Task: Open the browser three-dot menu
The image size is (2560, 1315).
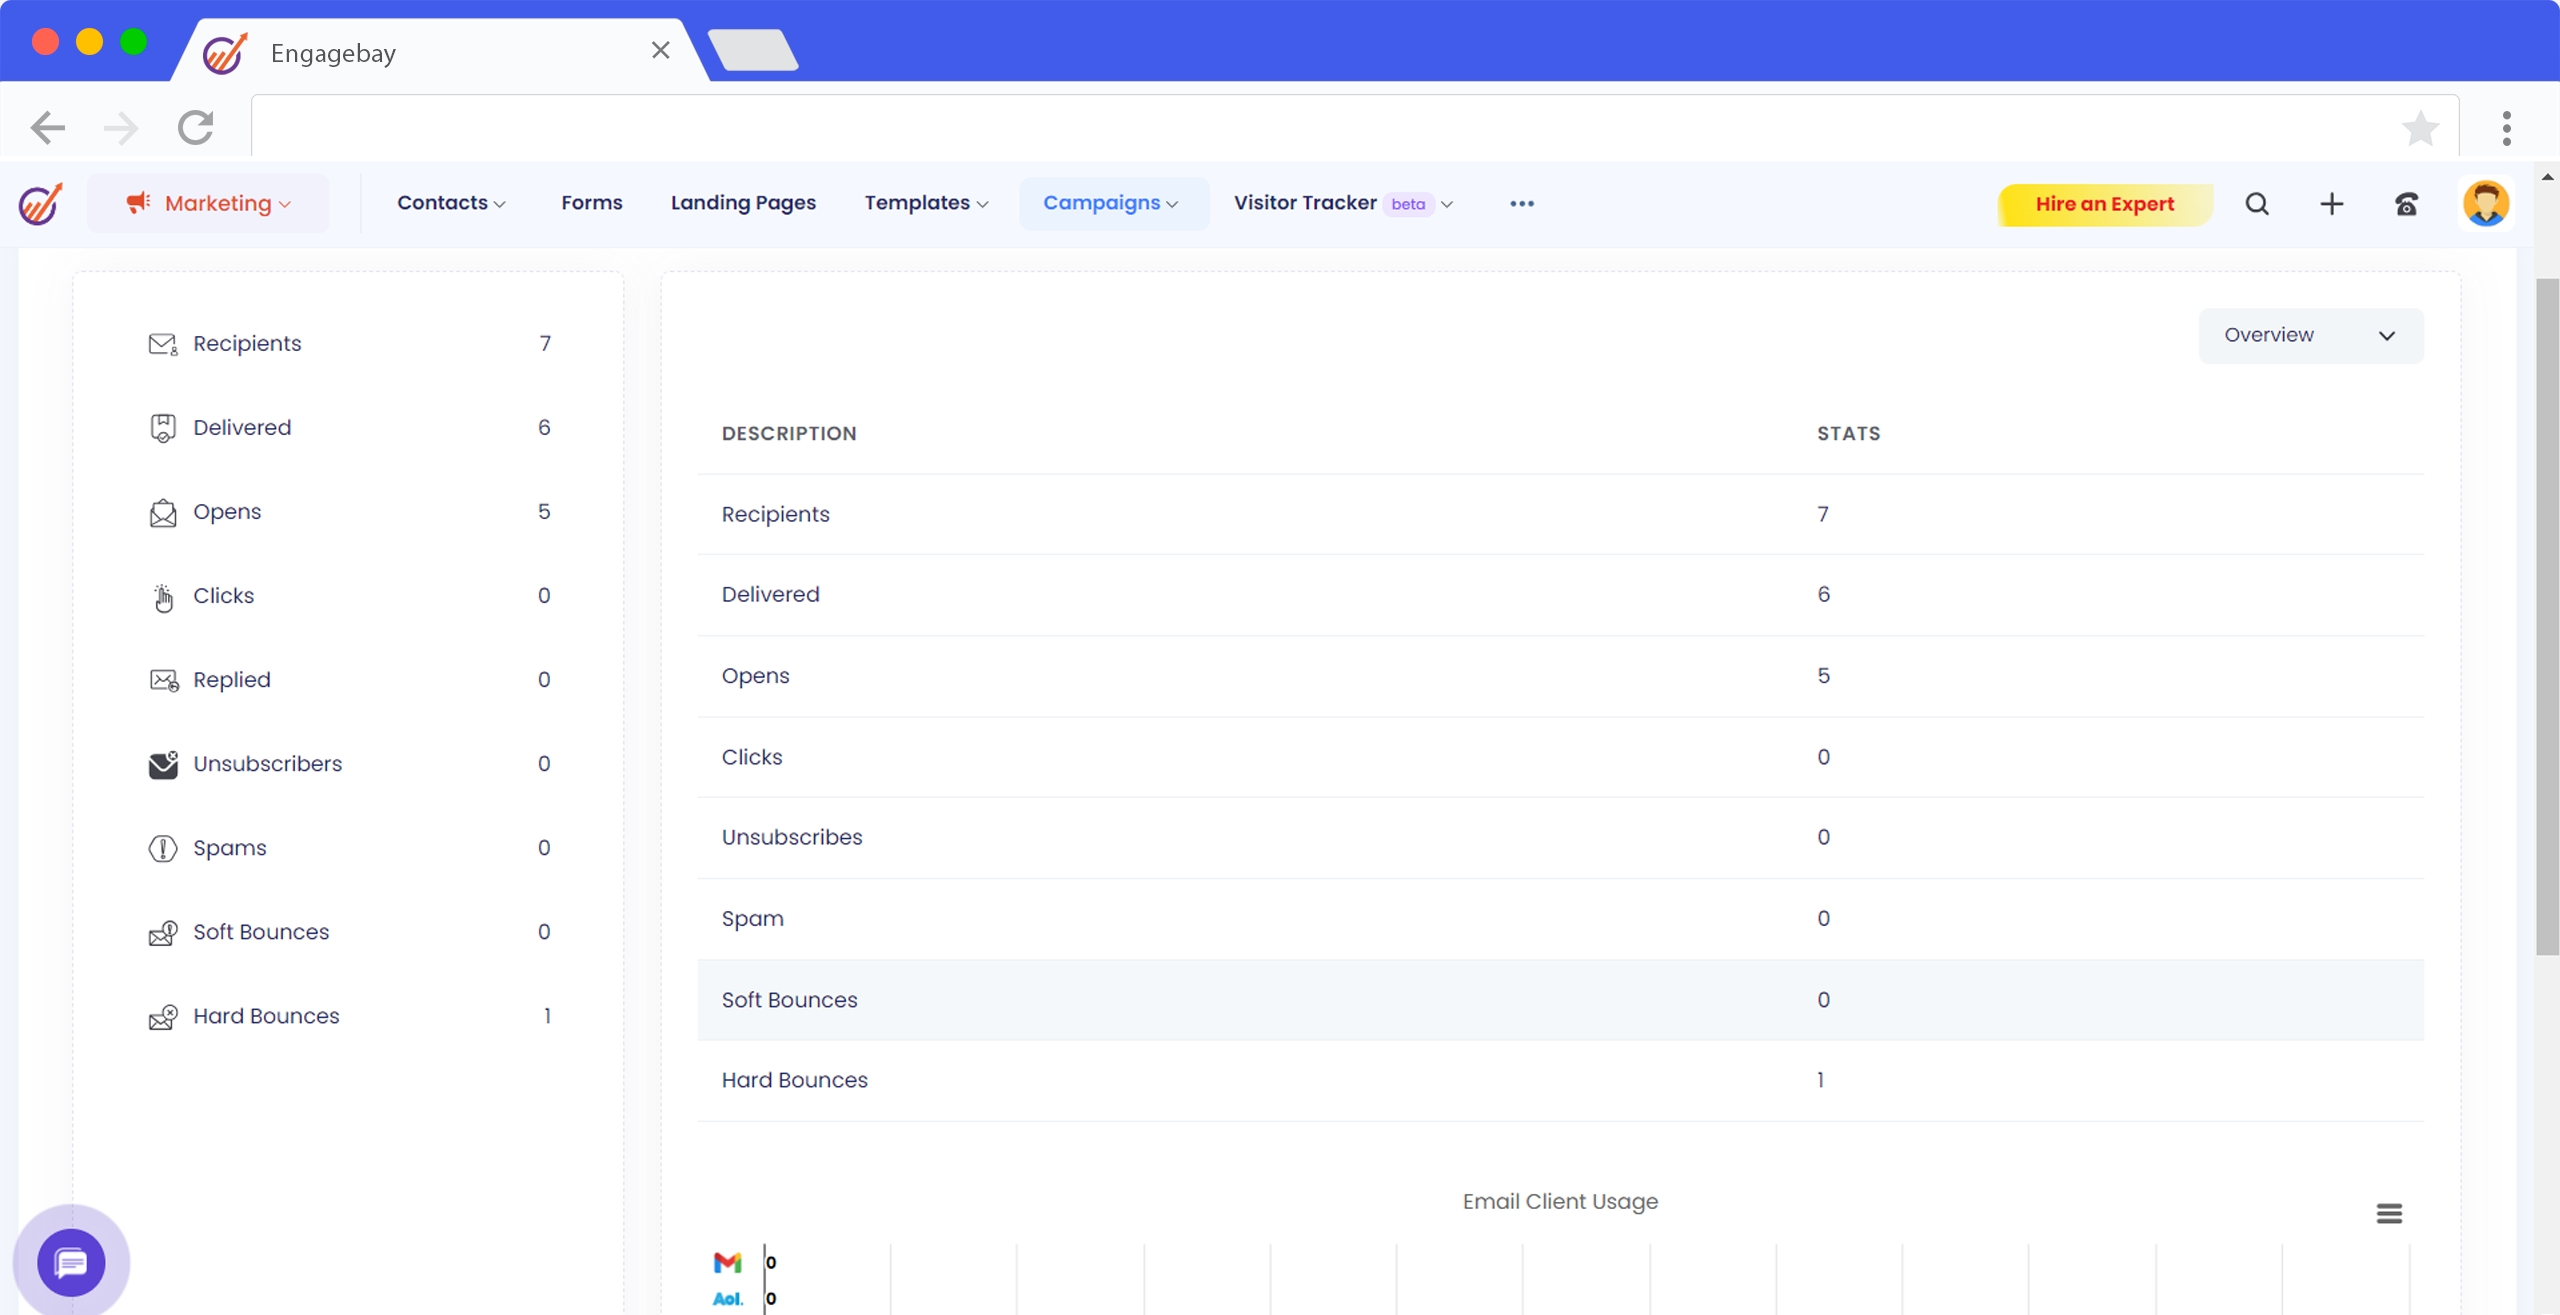Action: [x=2507, y=128]
